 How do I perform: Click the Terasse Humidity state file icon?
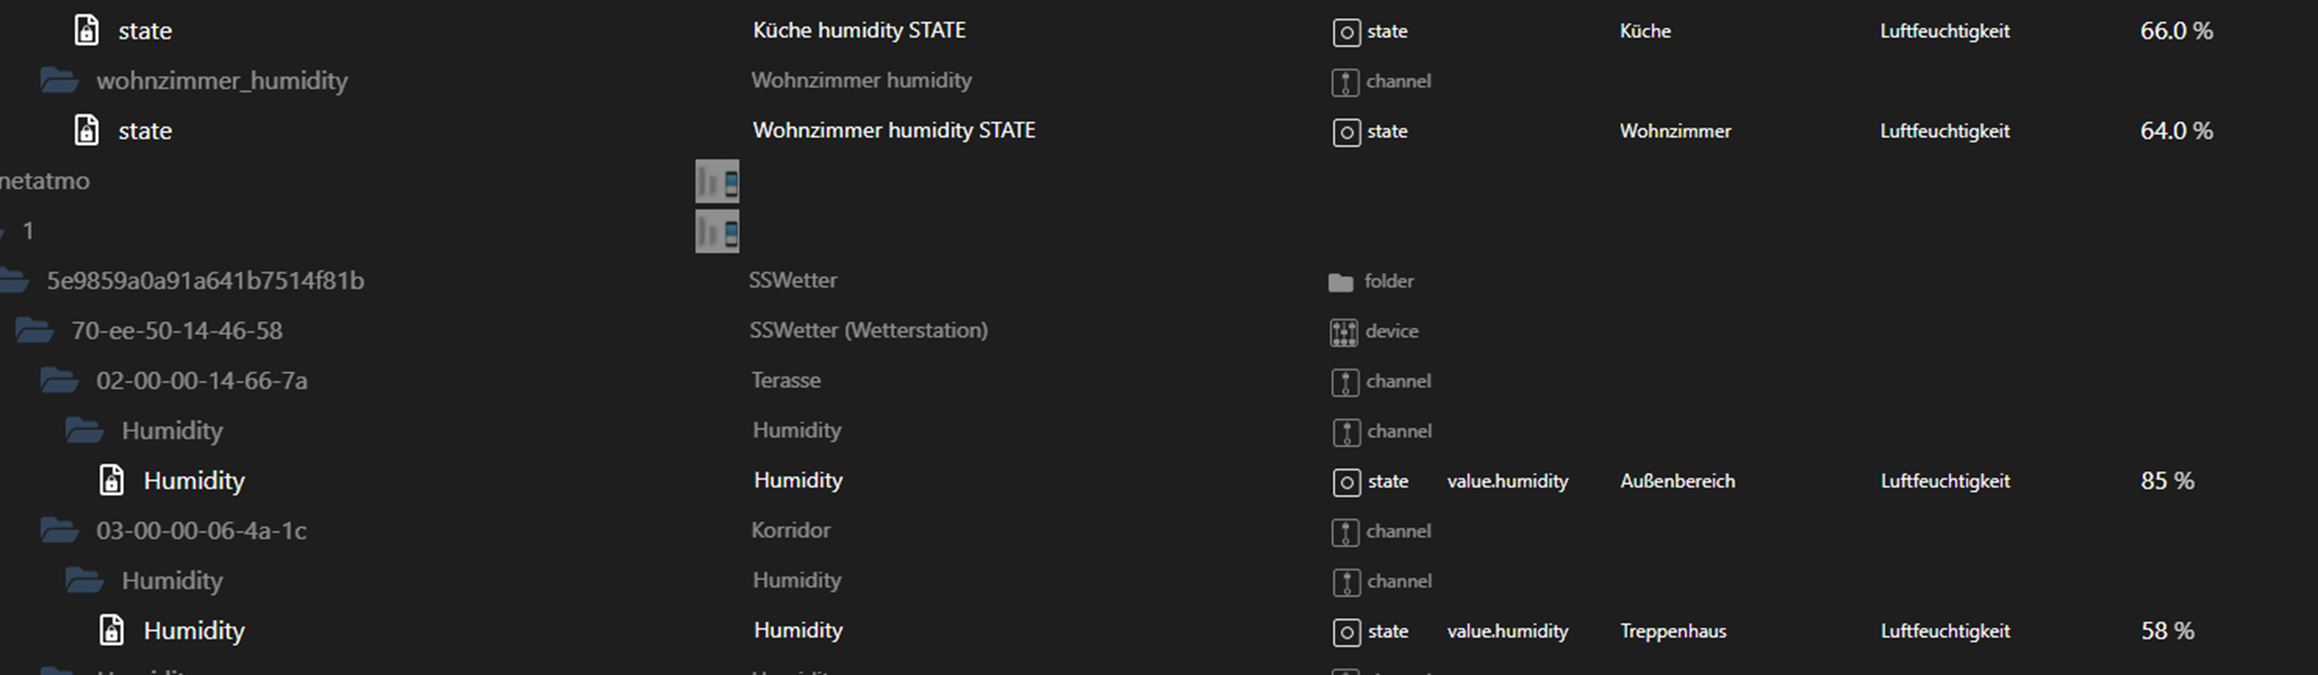tap(112, 481)
